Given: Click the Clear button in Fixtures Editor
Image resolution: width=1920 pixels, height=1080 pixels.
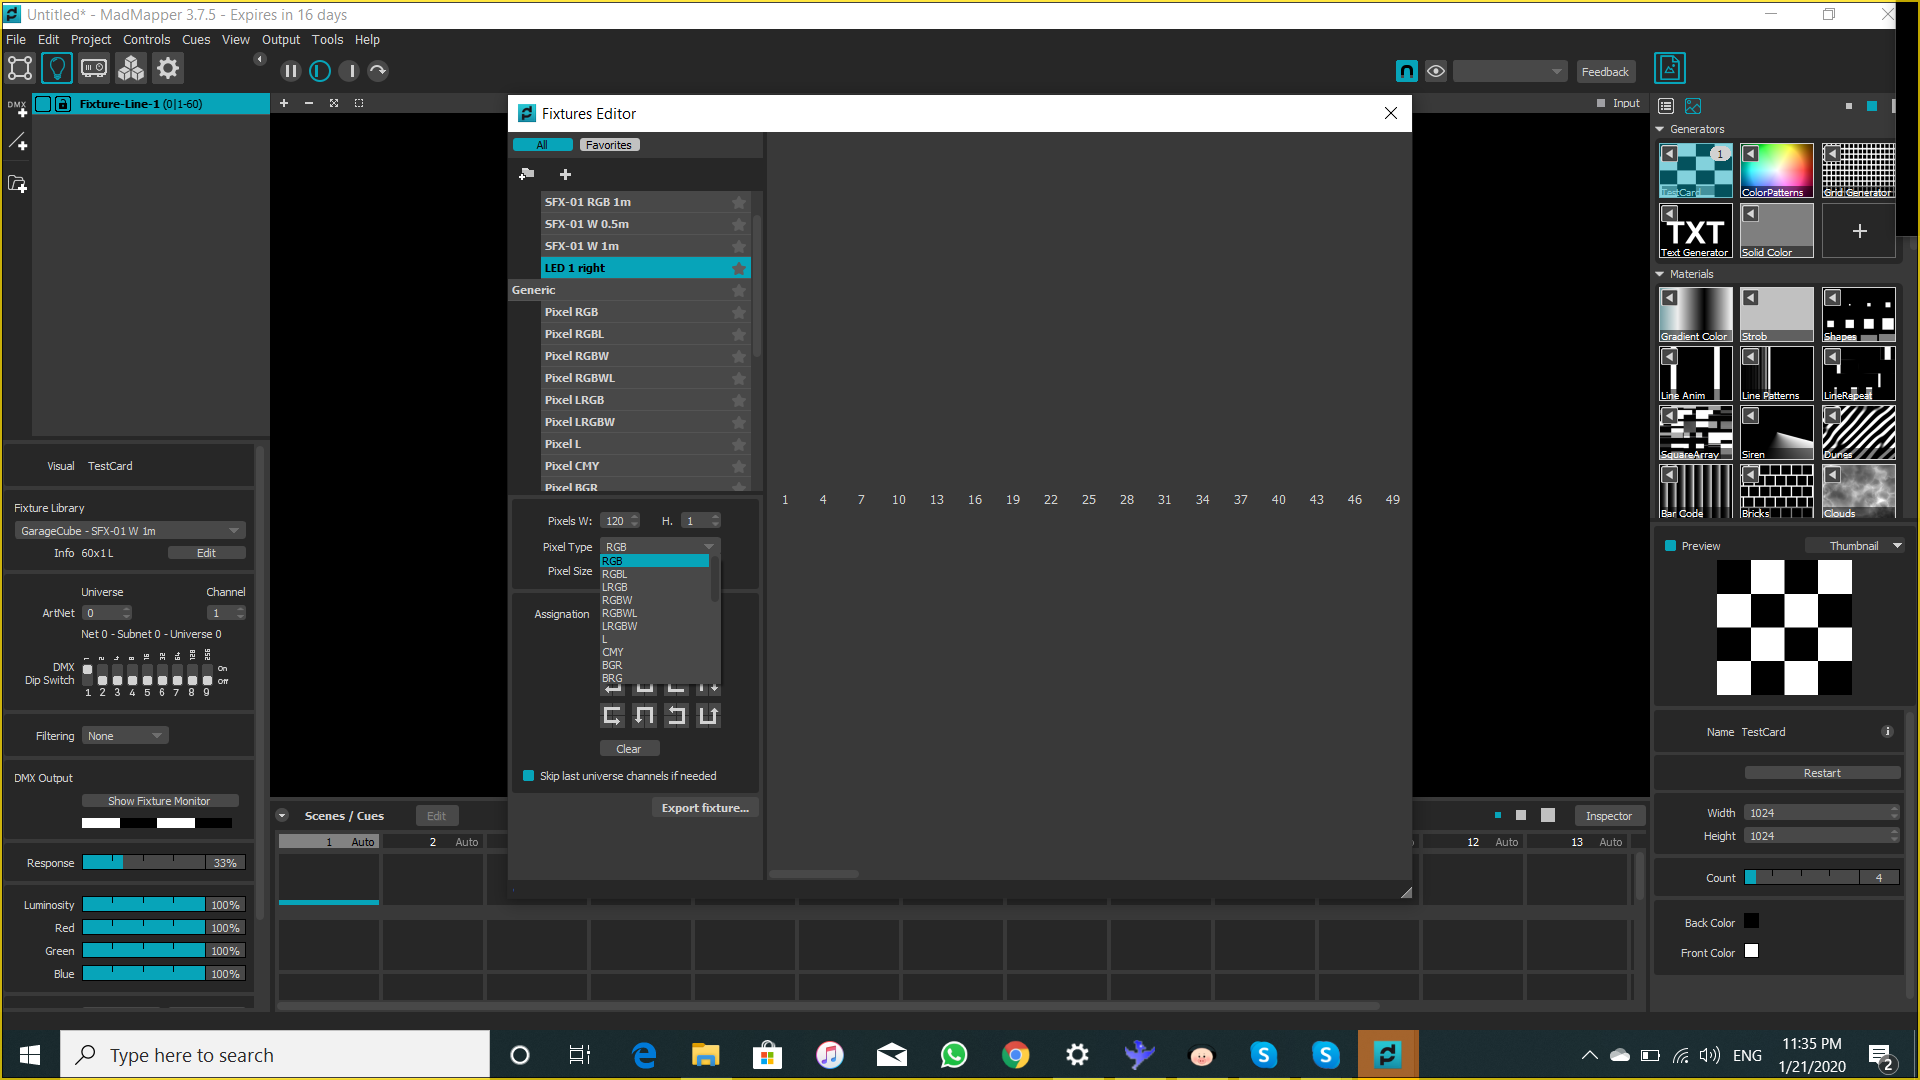Looking at the screenshot, I should (629, 748).
